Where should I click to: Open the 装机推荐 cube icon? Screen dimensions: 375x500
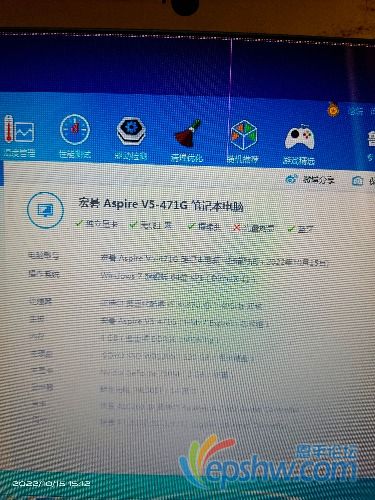(244, 135)
